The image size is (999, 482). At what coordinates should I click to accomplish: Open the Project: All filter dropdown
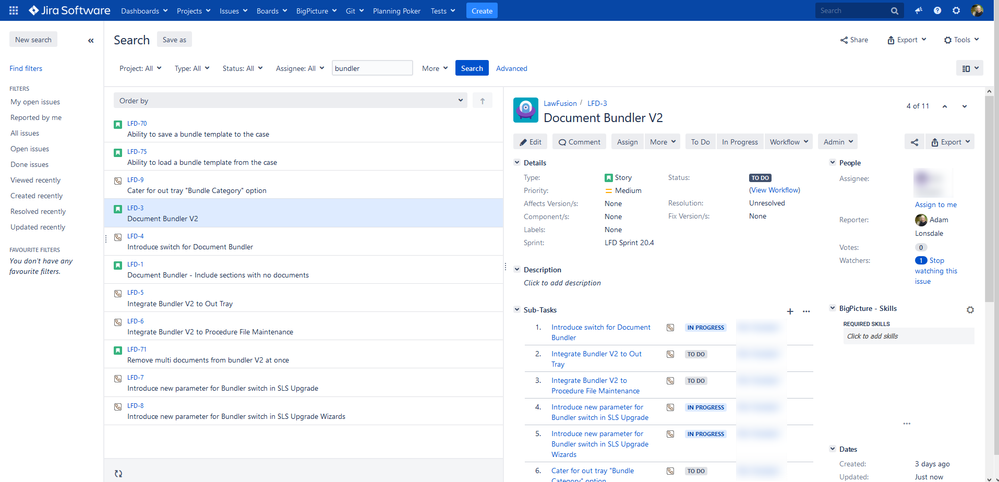coord(140,68)
